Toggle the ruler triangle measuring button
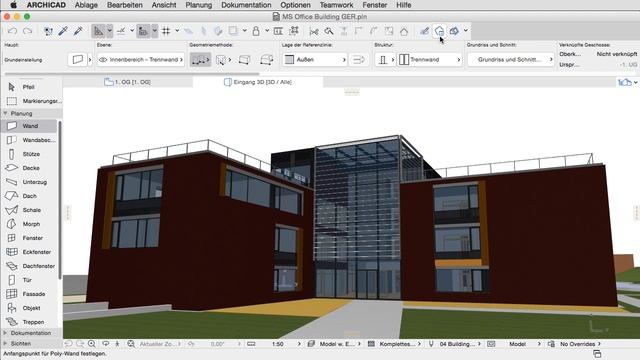 [98, 31]
